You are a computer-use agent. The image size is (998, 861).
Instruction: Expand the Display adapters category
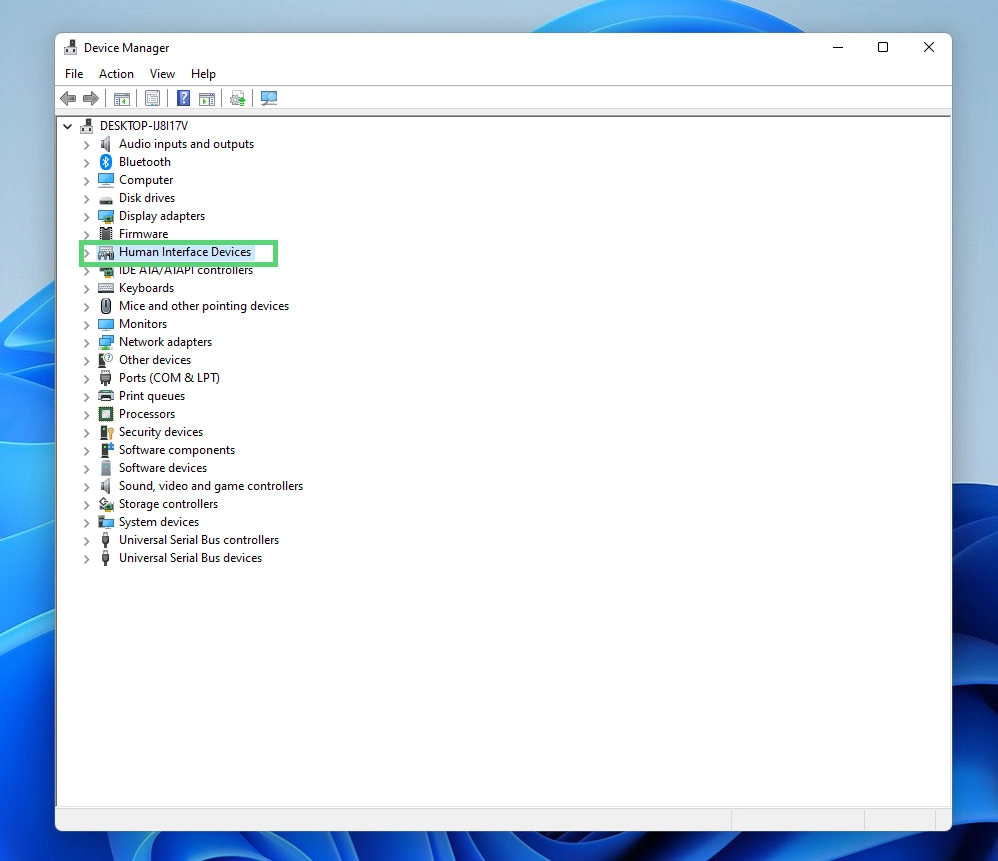point(87,216)
